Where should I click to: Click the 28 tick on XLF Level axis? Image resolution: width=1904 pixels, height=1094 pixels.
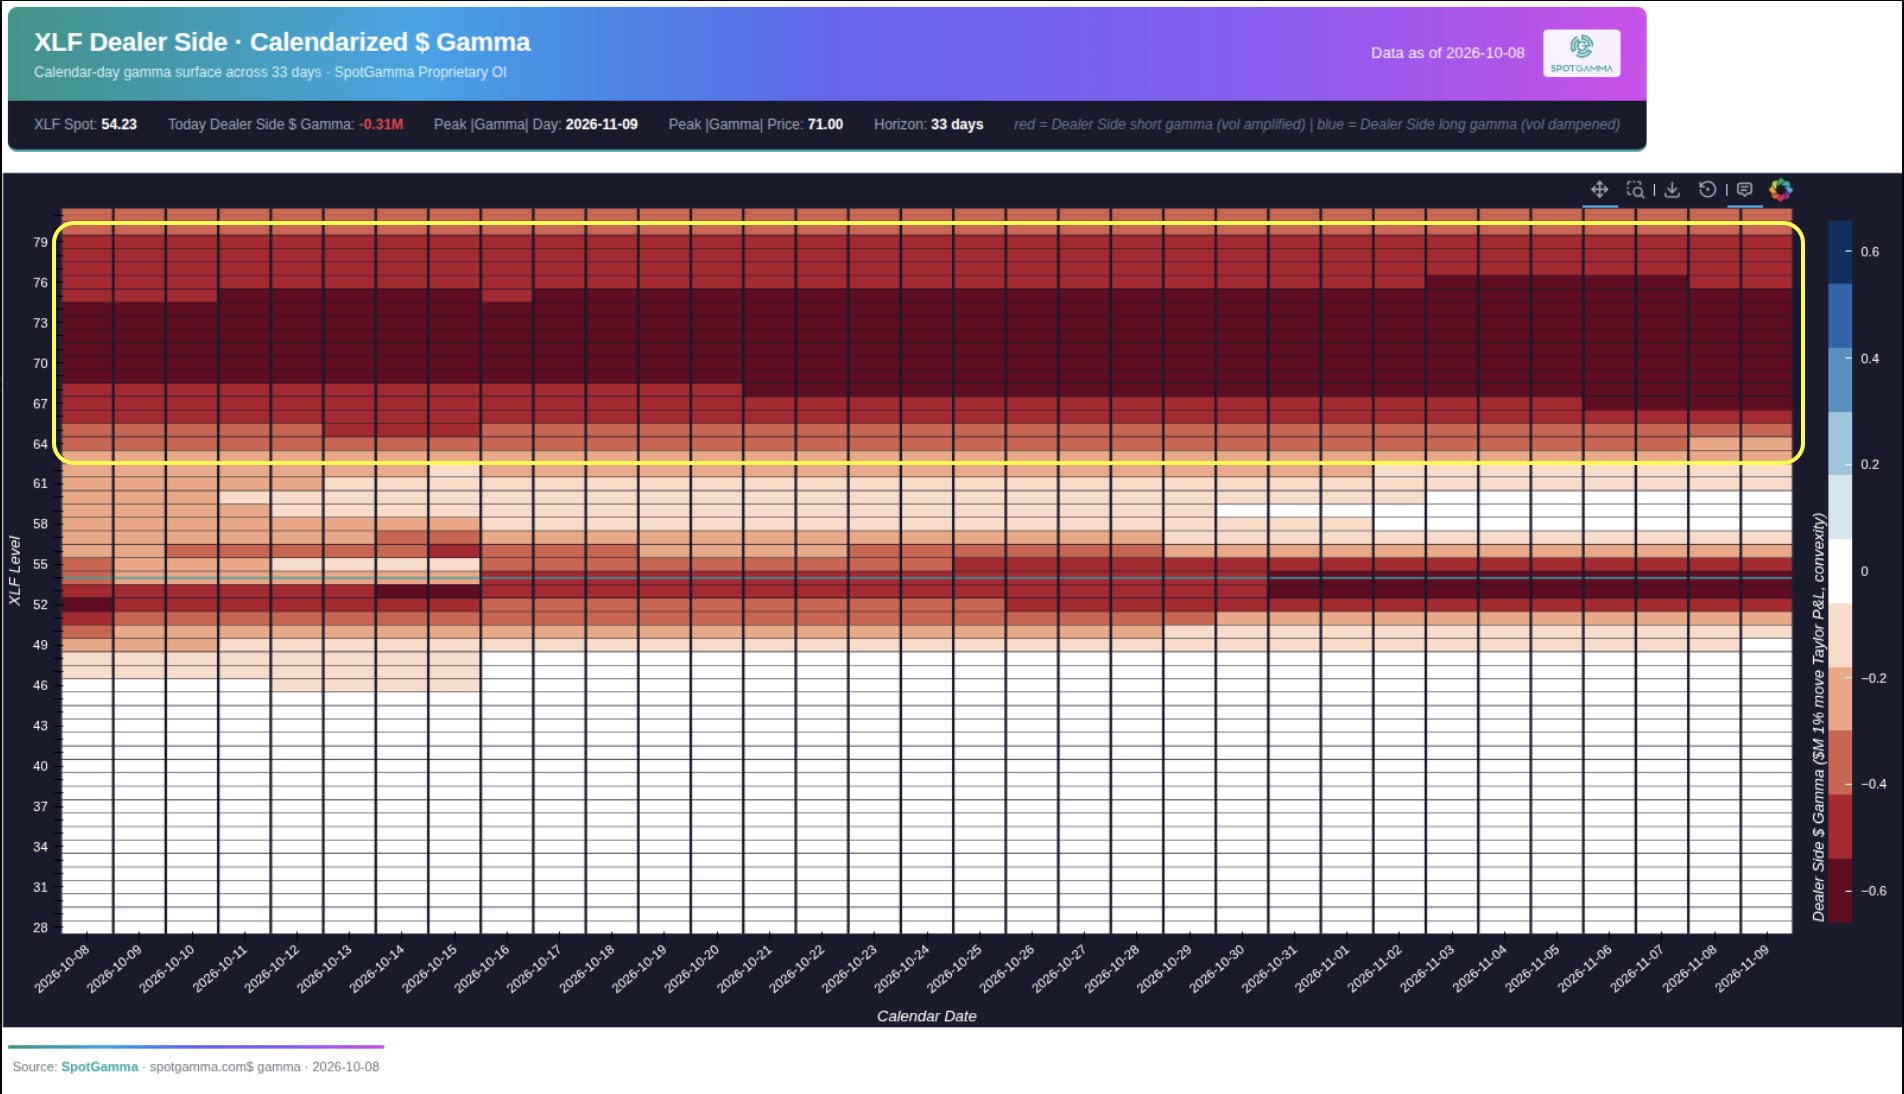tap(40, 927)
